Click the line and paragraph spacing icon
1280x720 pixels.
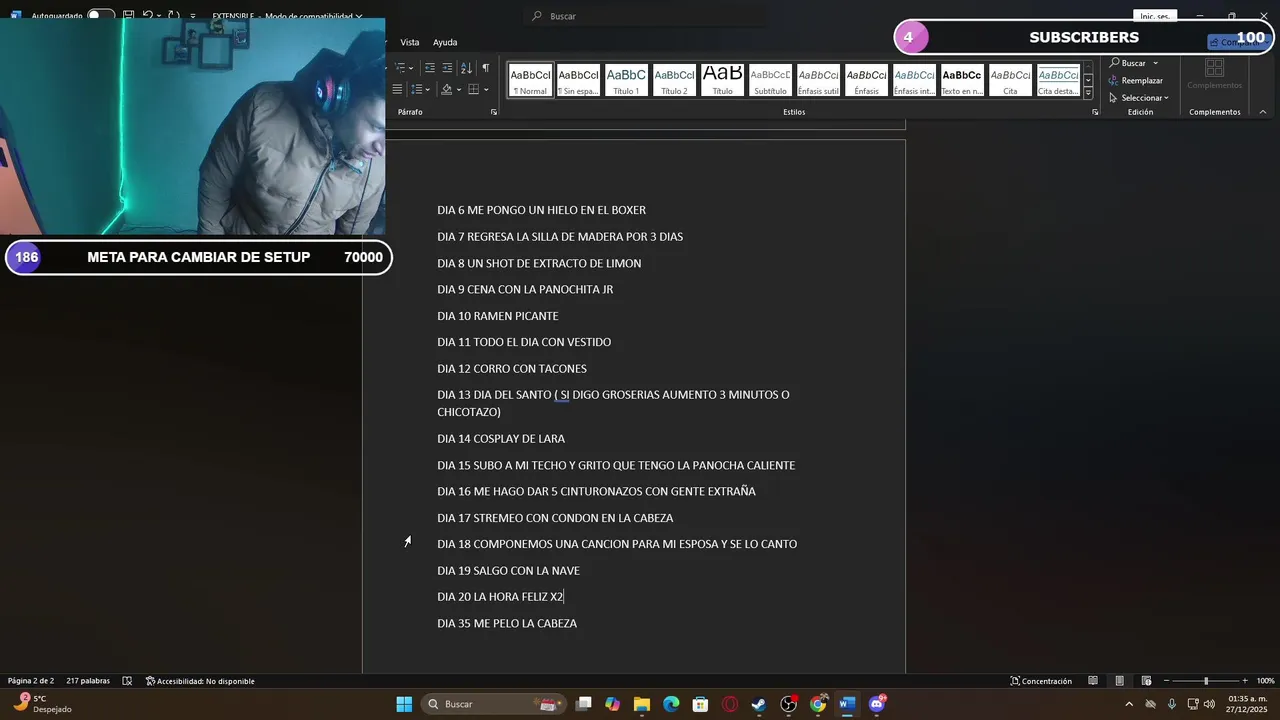[x=417, y=90]
